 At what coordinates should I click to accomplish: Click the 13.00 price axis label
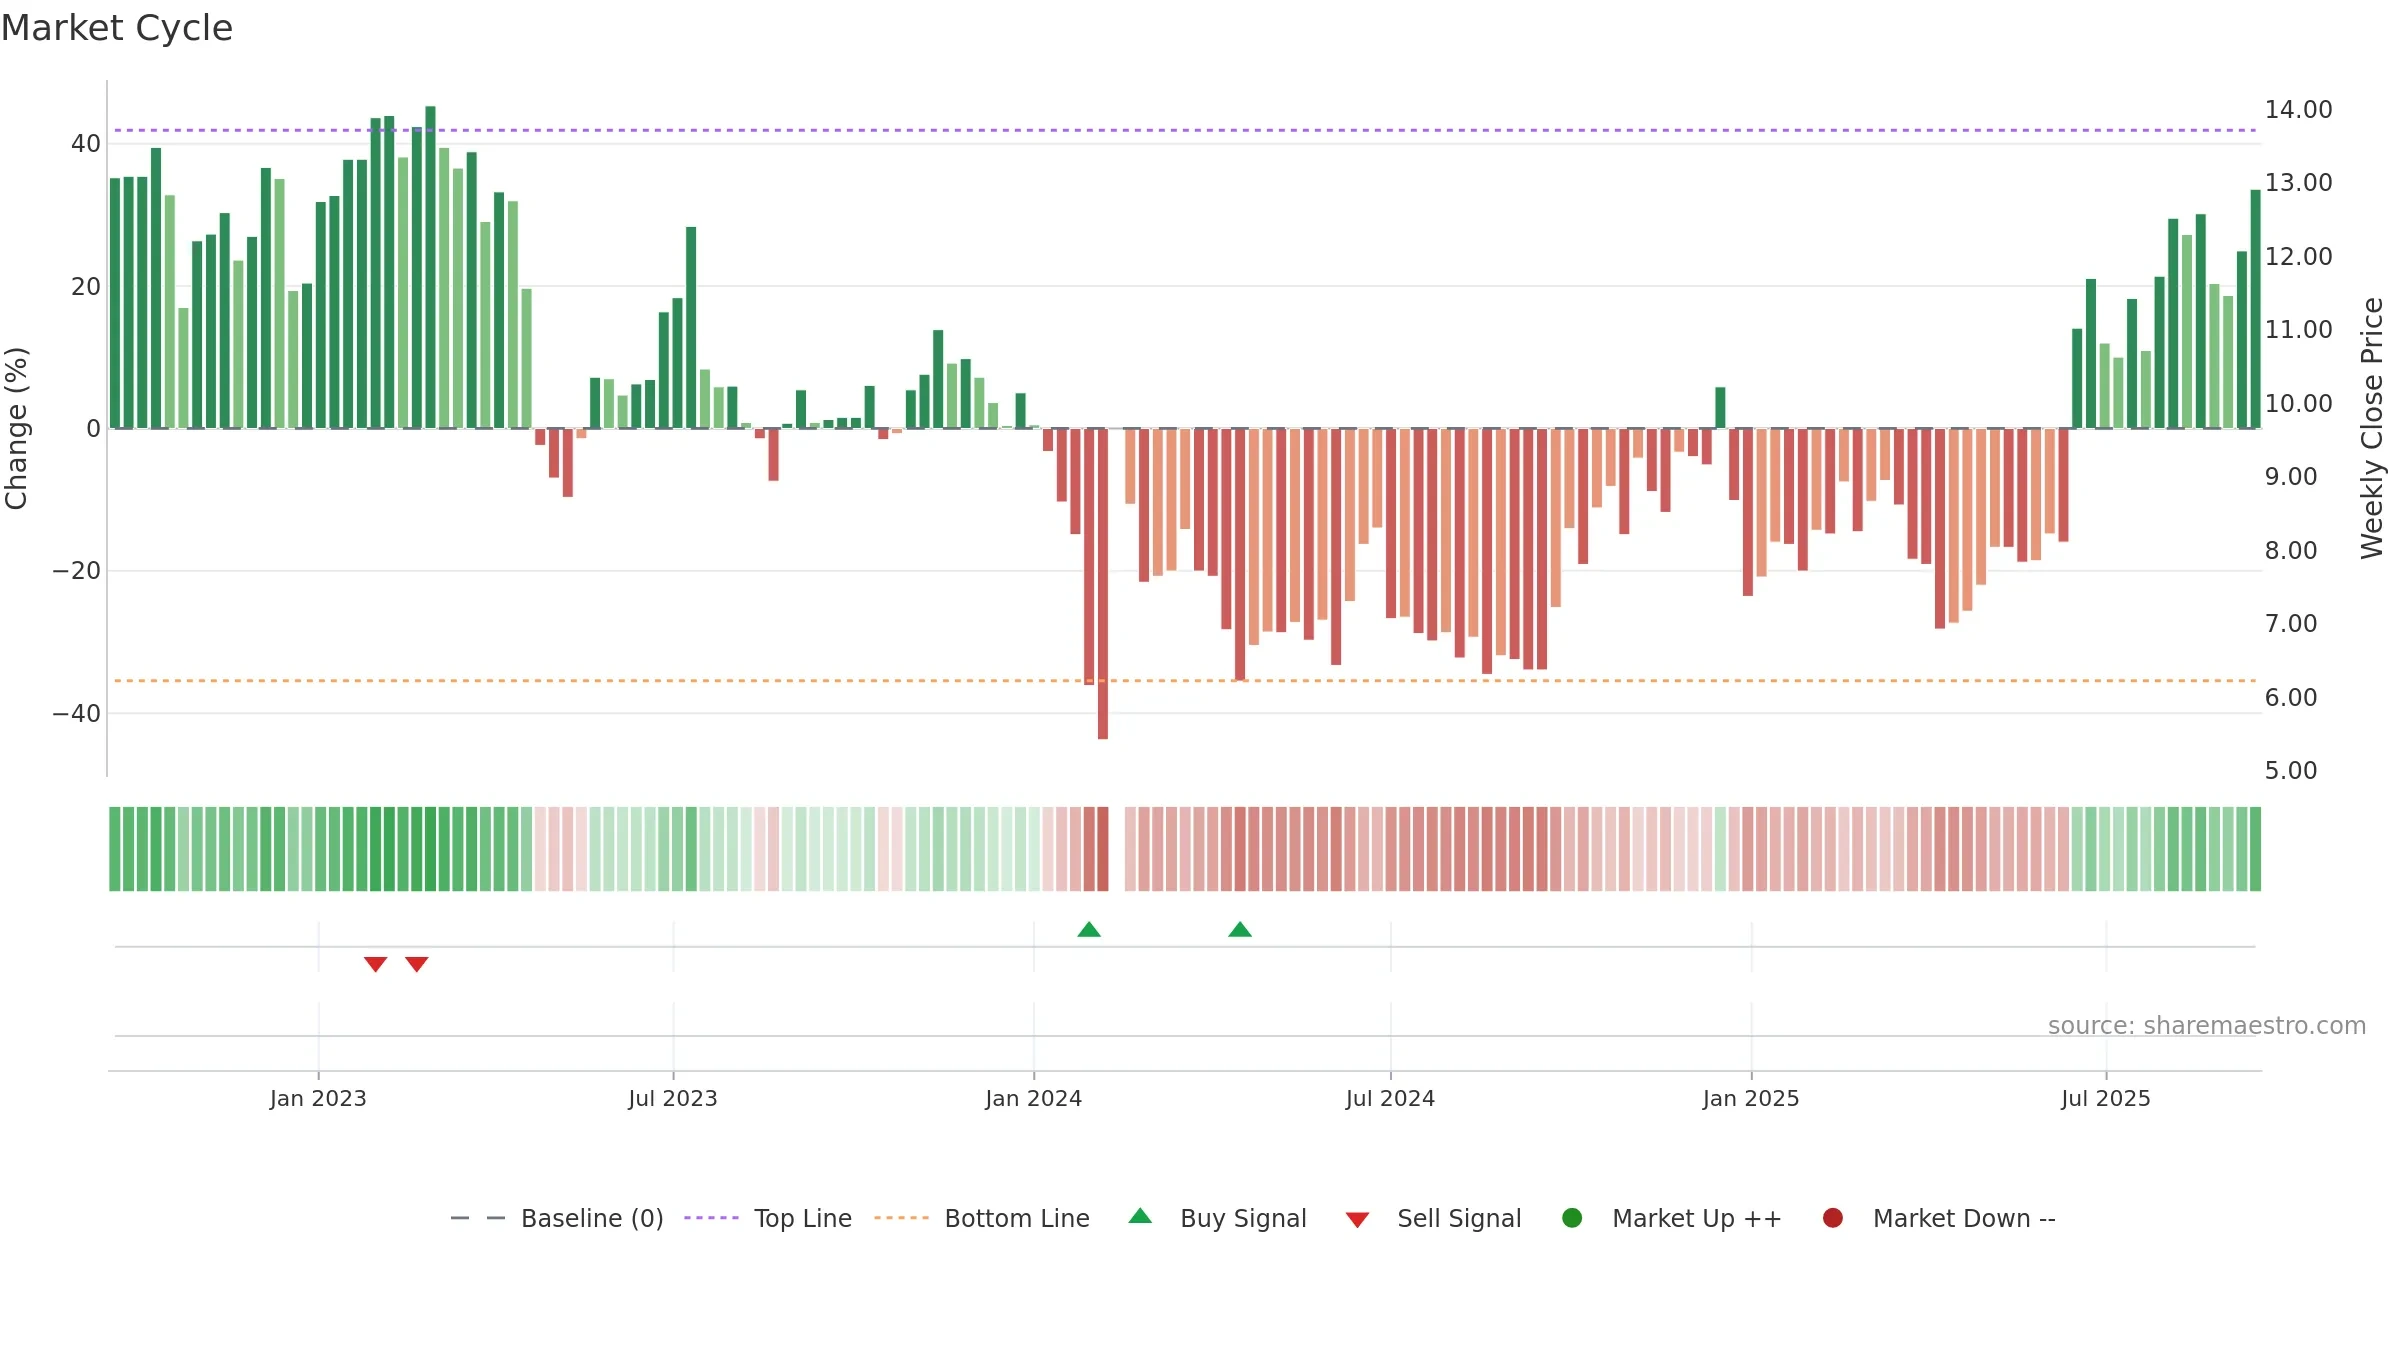[x=2298, y=183]
